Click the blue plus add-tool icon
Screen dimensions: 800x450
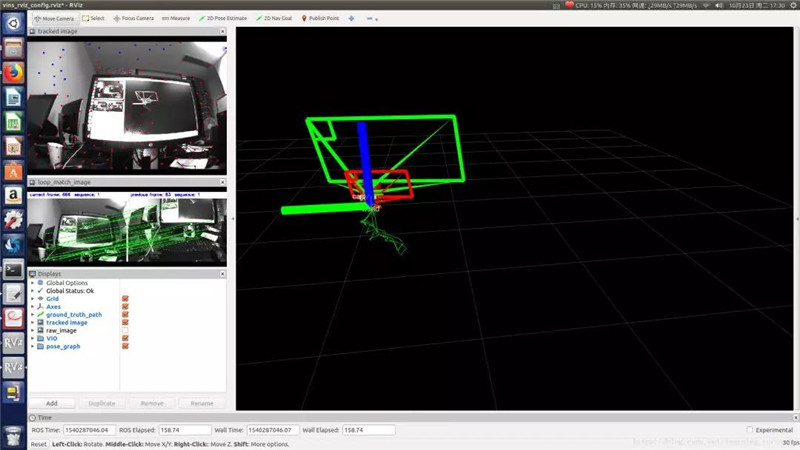tap(351, 18)
